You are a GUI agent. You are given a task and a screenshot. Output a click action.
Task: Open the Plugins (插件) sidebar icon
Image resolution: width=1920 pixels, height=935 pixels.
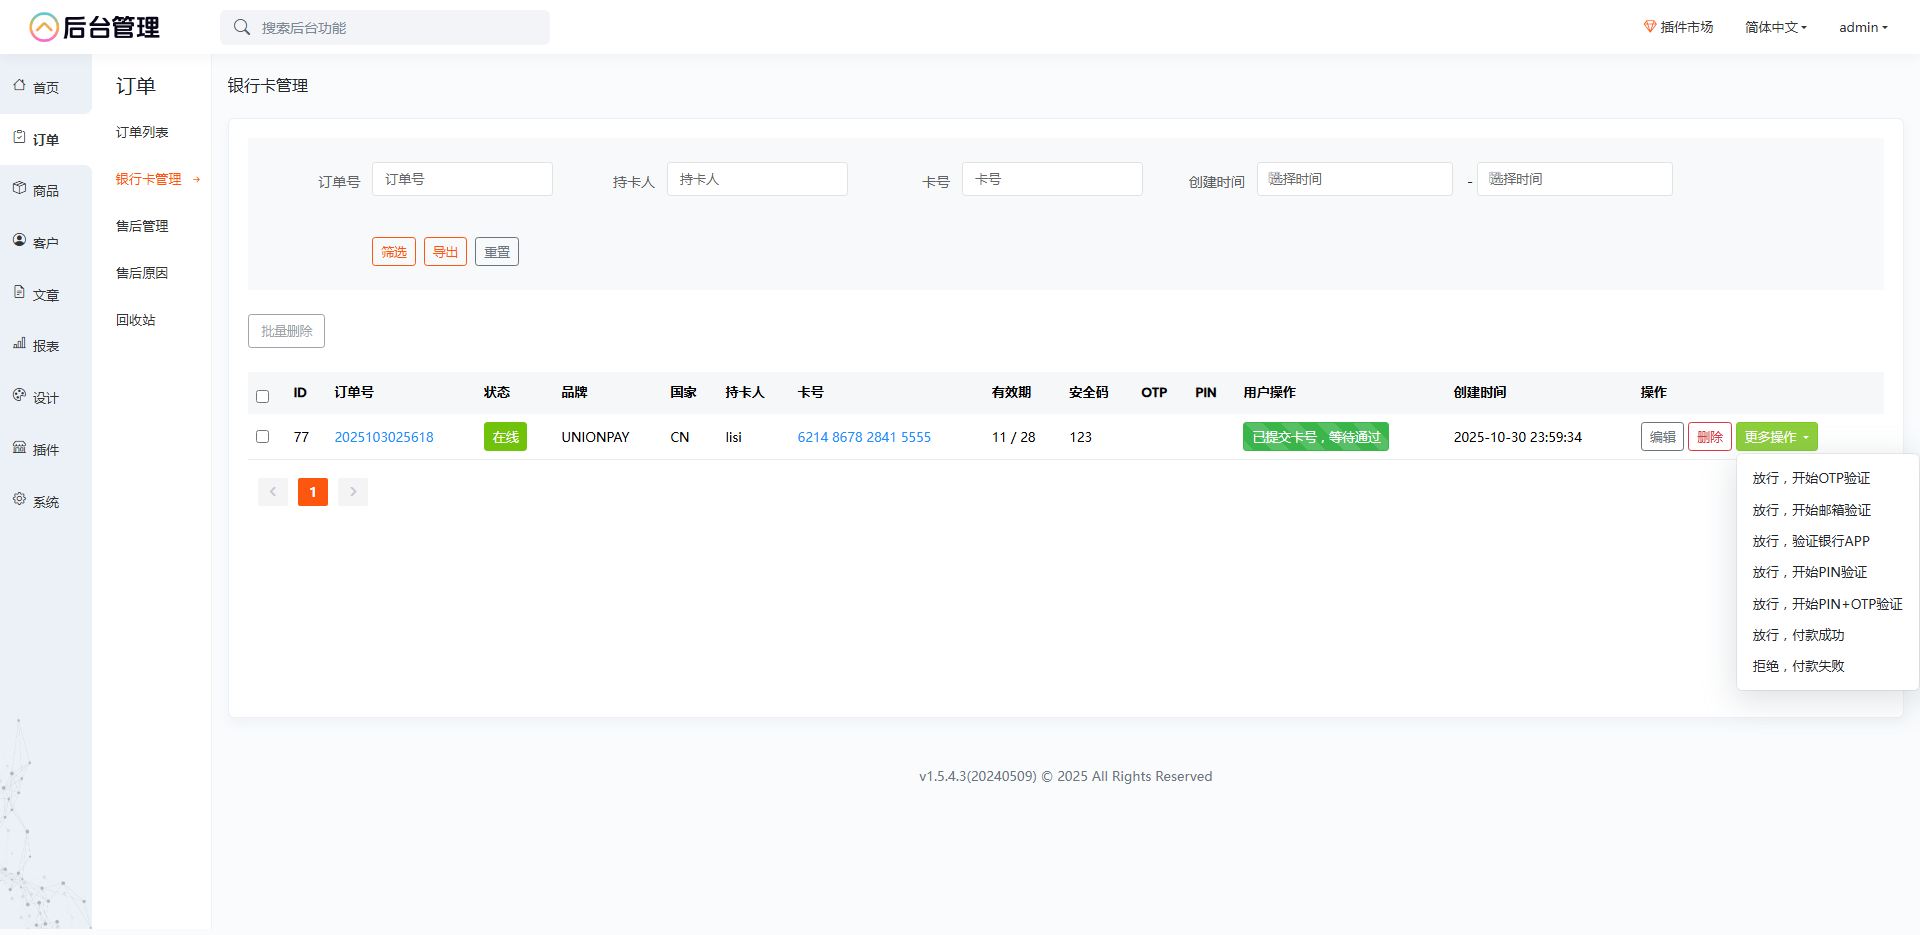pyautogui.click(x=20, y=448)
